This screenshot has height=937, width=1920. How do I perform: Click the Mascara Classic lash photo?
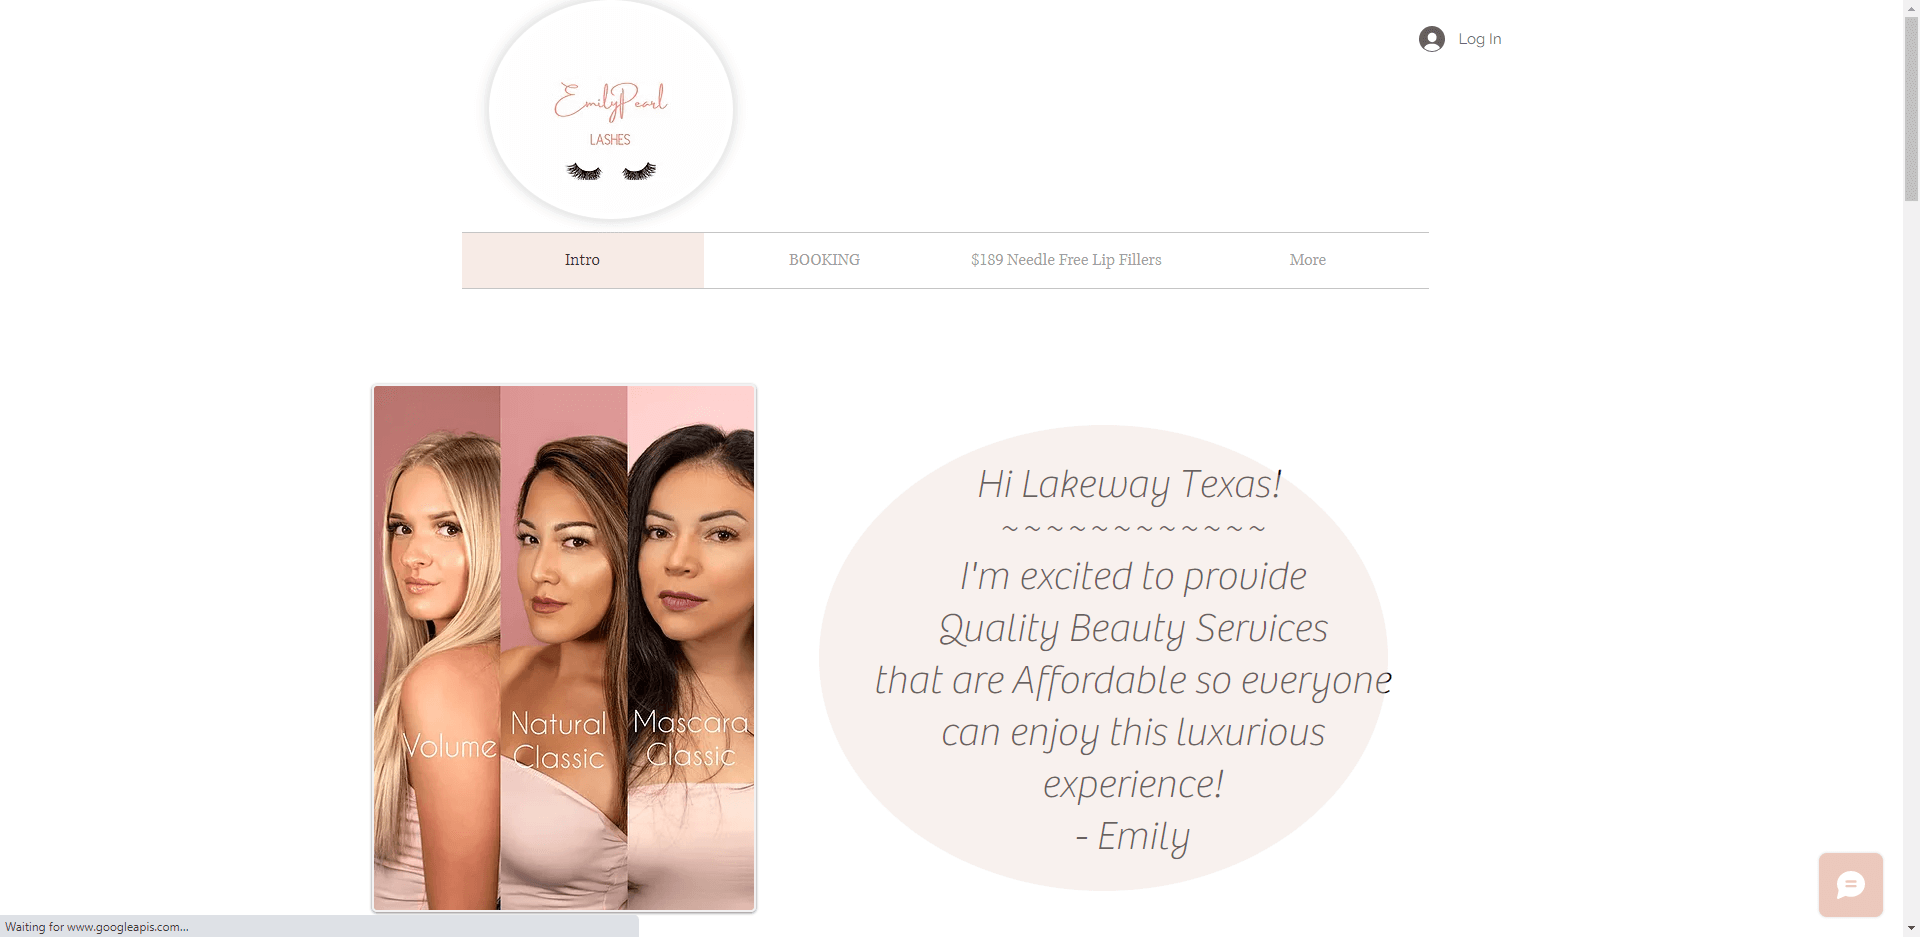point(691,648)
